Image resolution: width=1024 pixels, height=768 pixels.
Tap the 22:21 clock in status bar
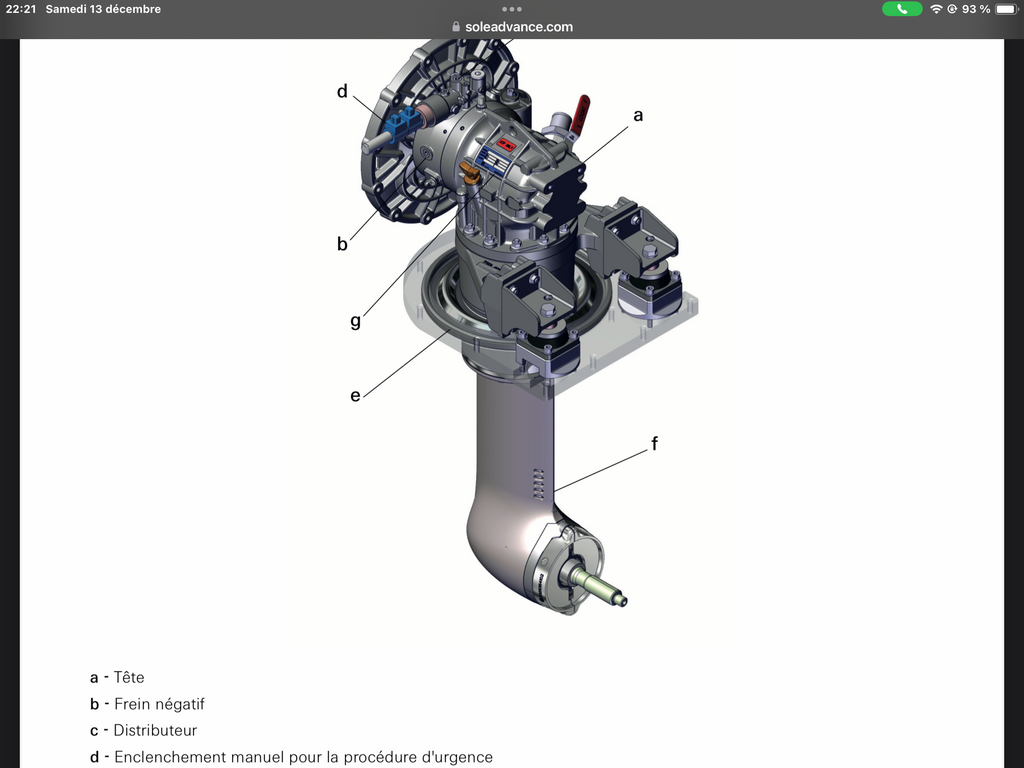coord(21,9)
